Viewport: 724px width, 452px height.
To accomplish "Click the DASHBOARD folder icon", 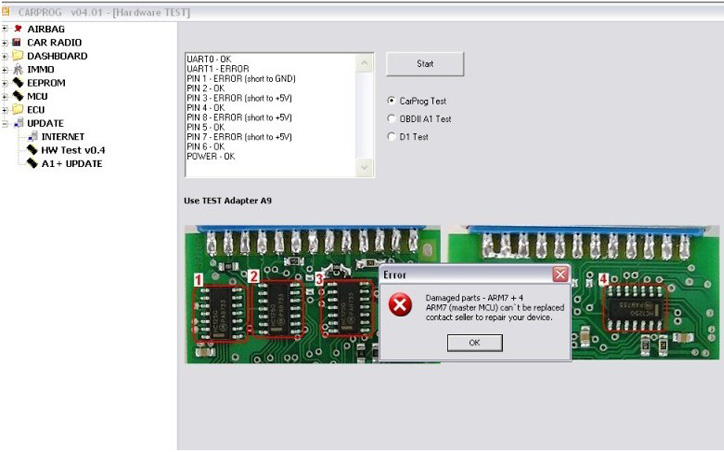I will point(18,55).
